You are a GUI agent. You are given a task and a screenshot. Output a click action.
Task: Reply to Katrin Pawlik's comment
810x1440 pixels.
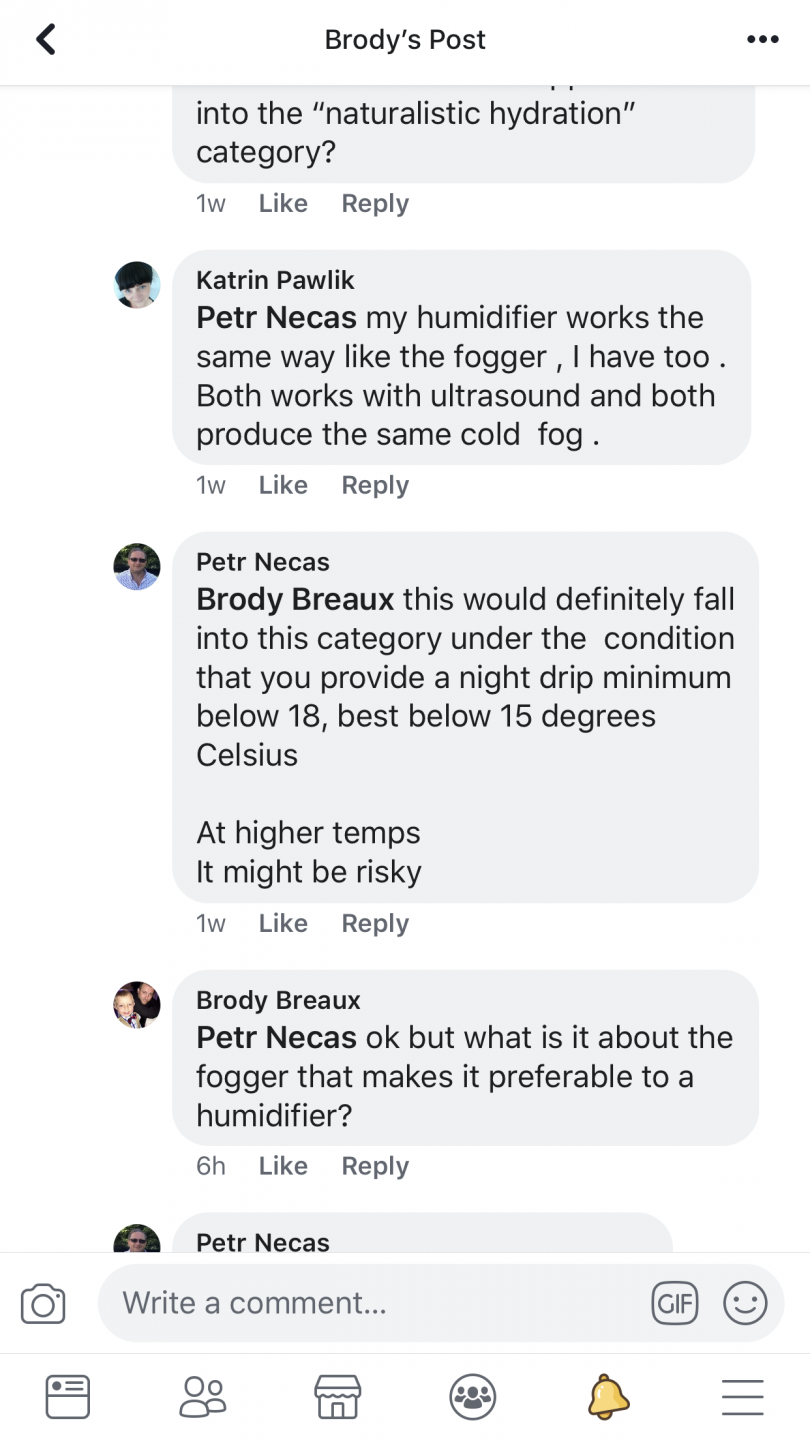pyautogui.click(x=375, y=485)
